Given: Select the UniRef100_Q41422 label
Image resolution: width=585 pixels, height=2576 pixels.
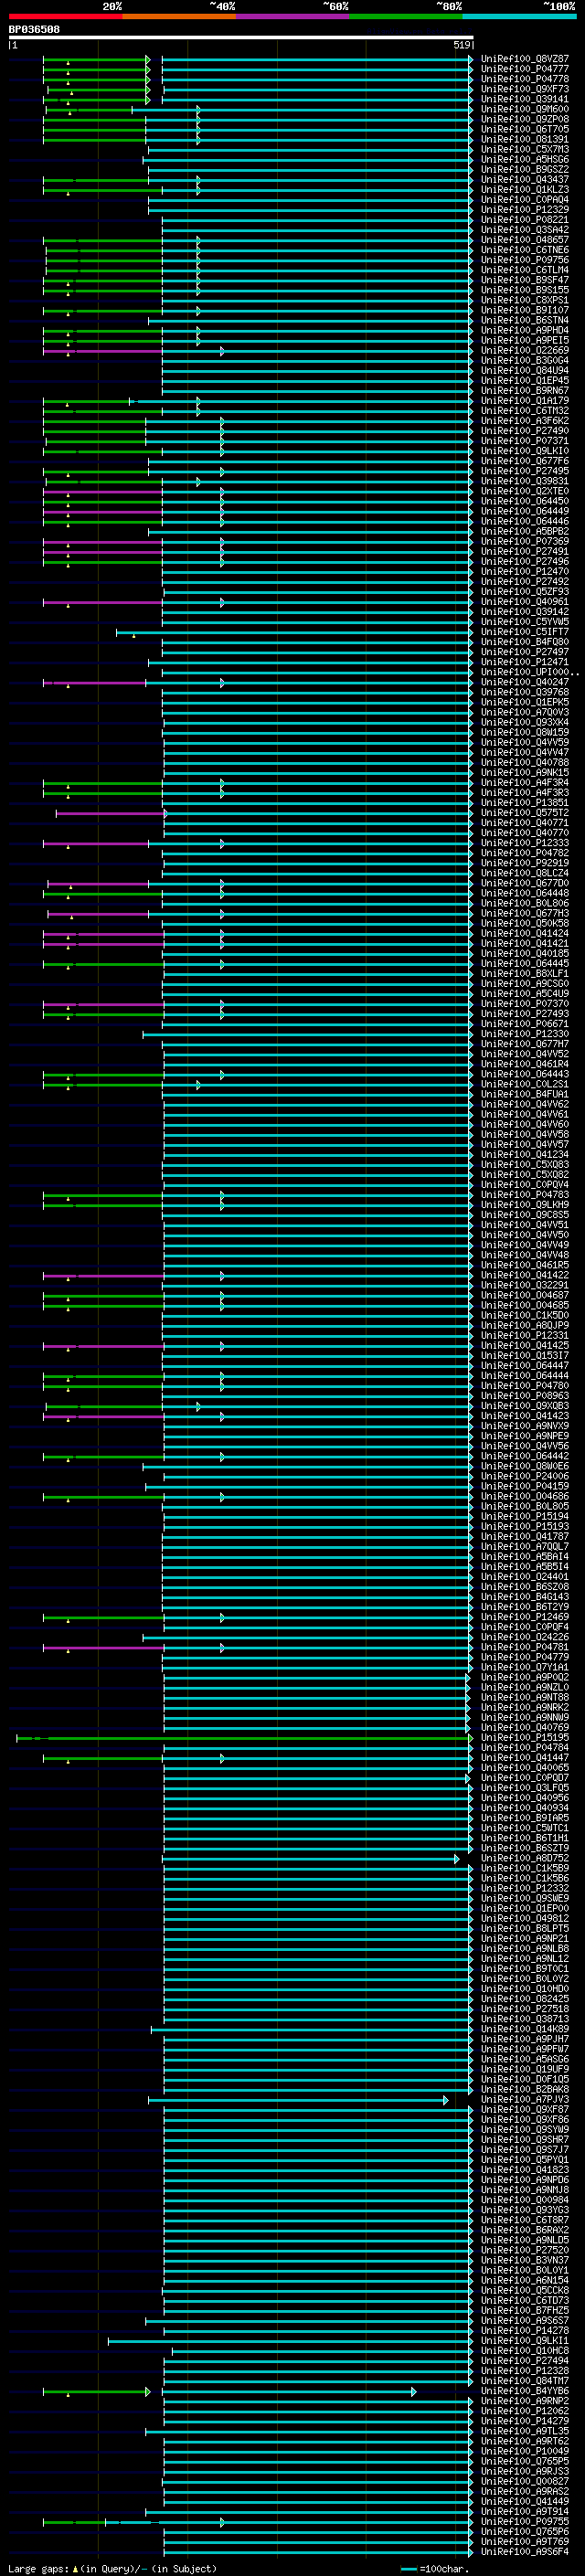Looking at the screenshot, I should (525, 1275).
